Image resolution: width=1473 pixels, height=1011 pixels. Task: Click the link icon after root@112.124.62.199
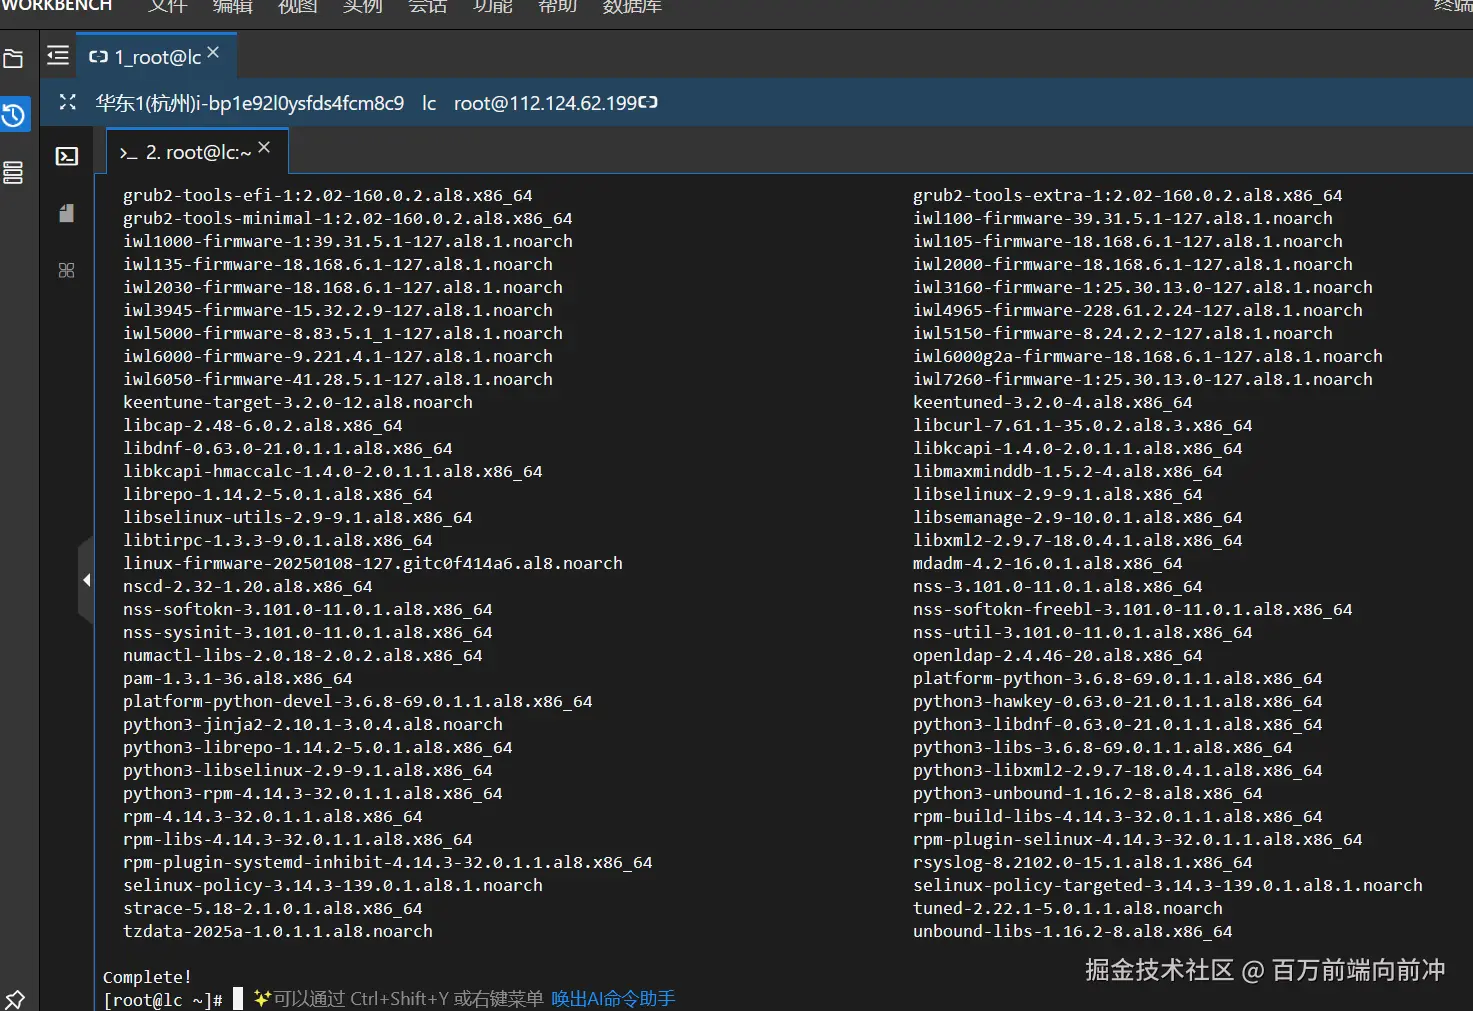pos(648,102)
